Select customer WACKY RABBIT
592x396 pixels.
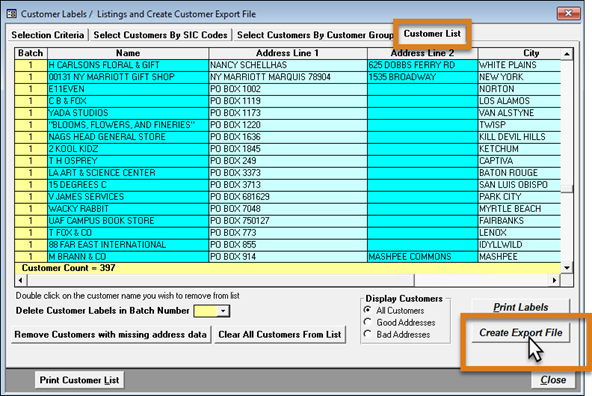click(x=128, y=209)
